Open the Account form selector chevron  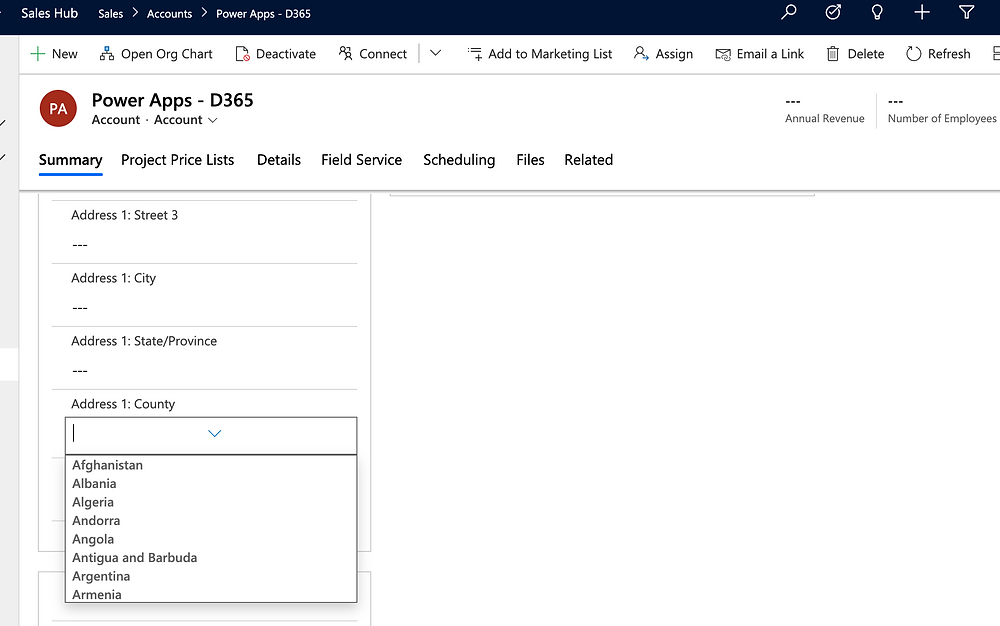point(212,120)
